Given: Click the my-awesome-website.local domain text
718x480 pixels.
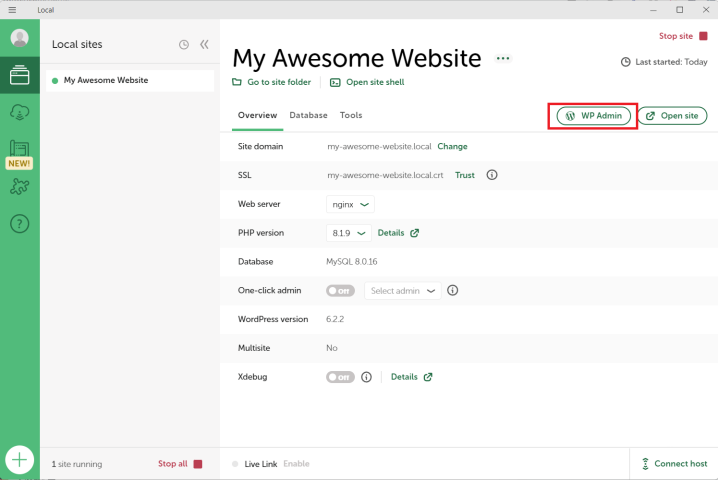Looking at the screenshot, I should point(379,147).
